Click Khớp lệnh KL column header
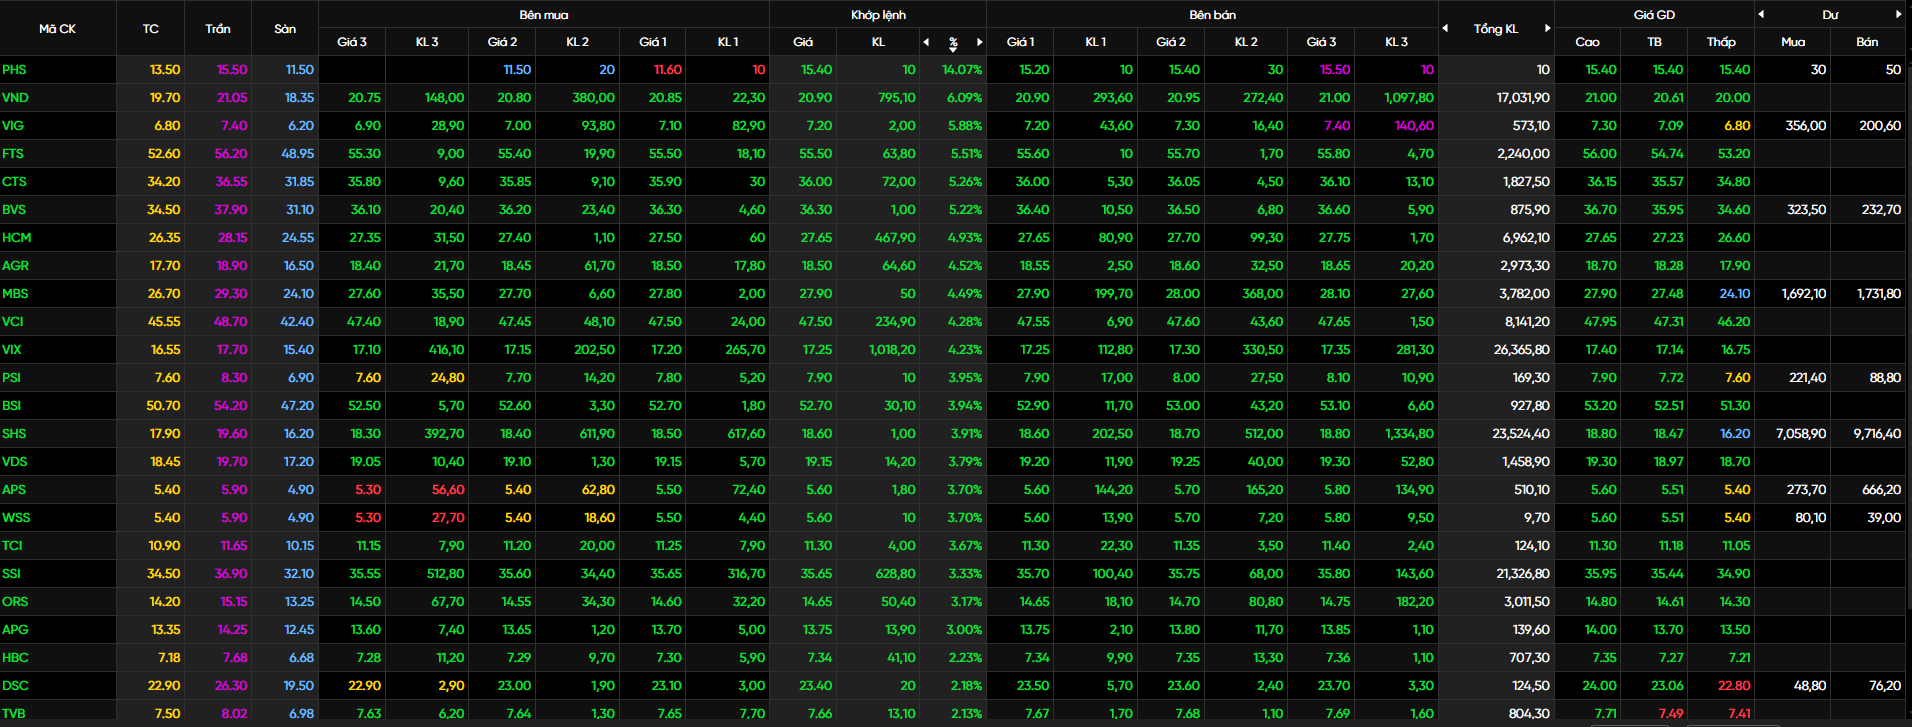 tap(878, 42)
